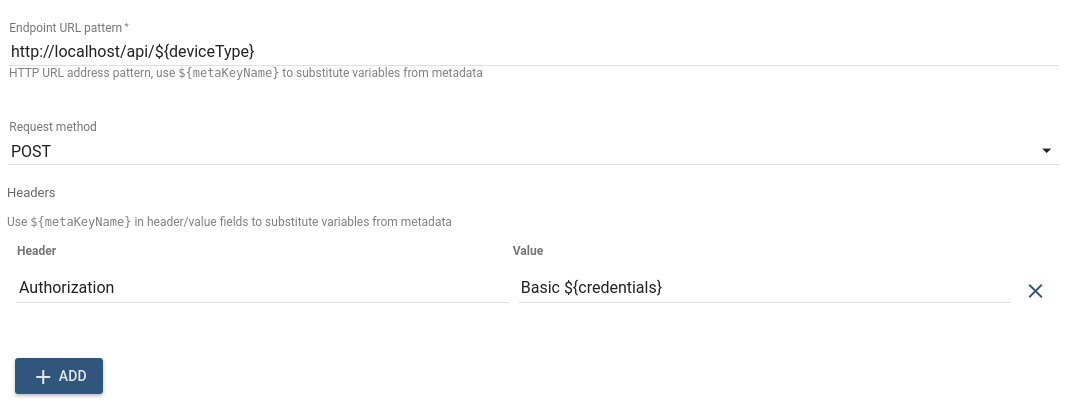Click the word POST in method selector
The width and height of the screenshot is (1067, 409).
31,151
